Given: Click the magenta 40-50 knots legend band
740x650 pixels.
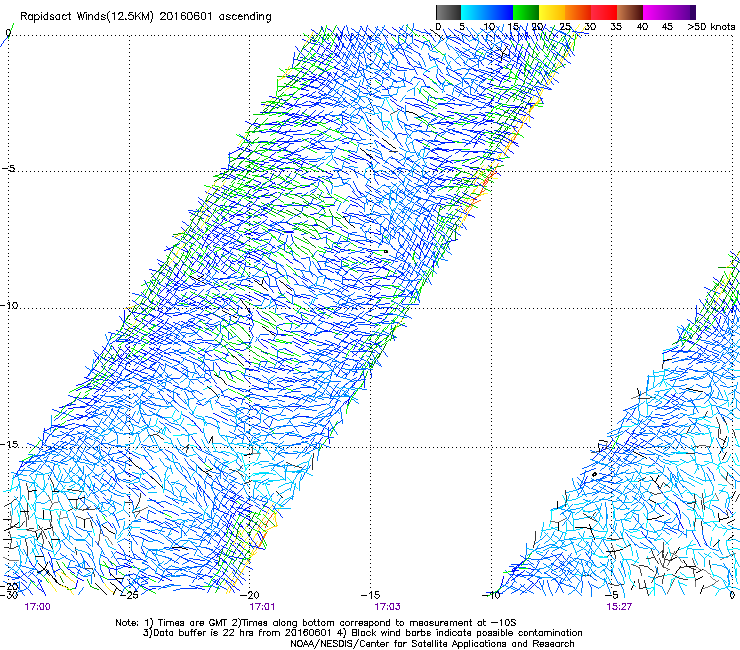Looking at the screenshot, I should click(669, 12).
